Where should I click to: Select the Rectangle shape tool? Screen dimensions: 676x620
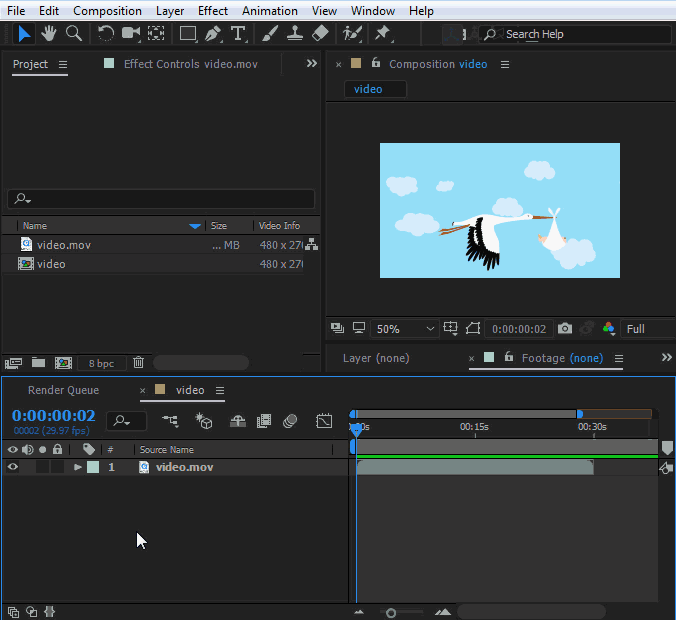(x=188, y=33)
